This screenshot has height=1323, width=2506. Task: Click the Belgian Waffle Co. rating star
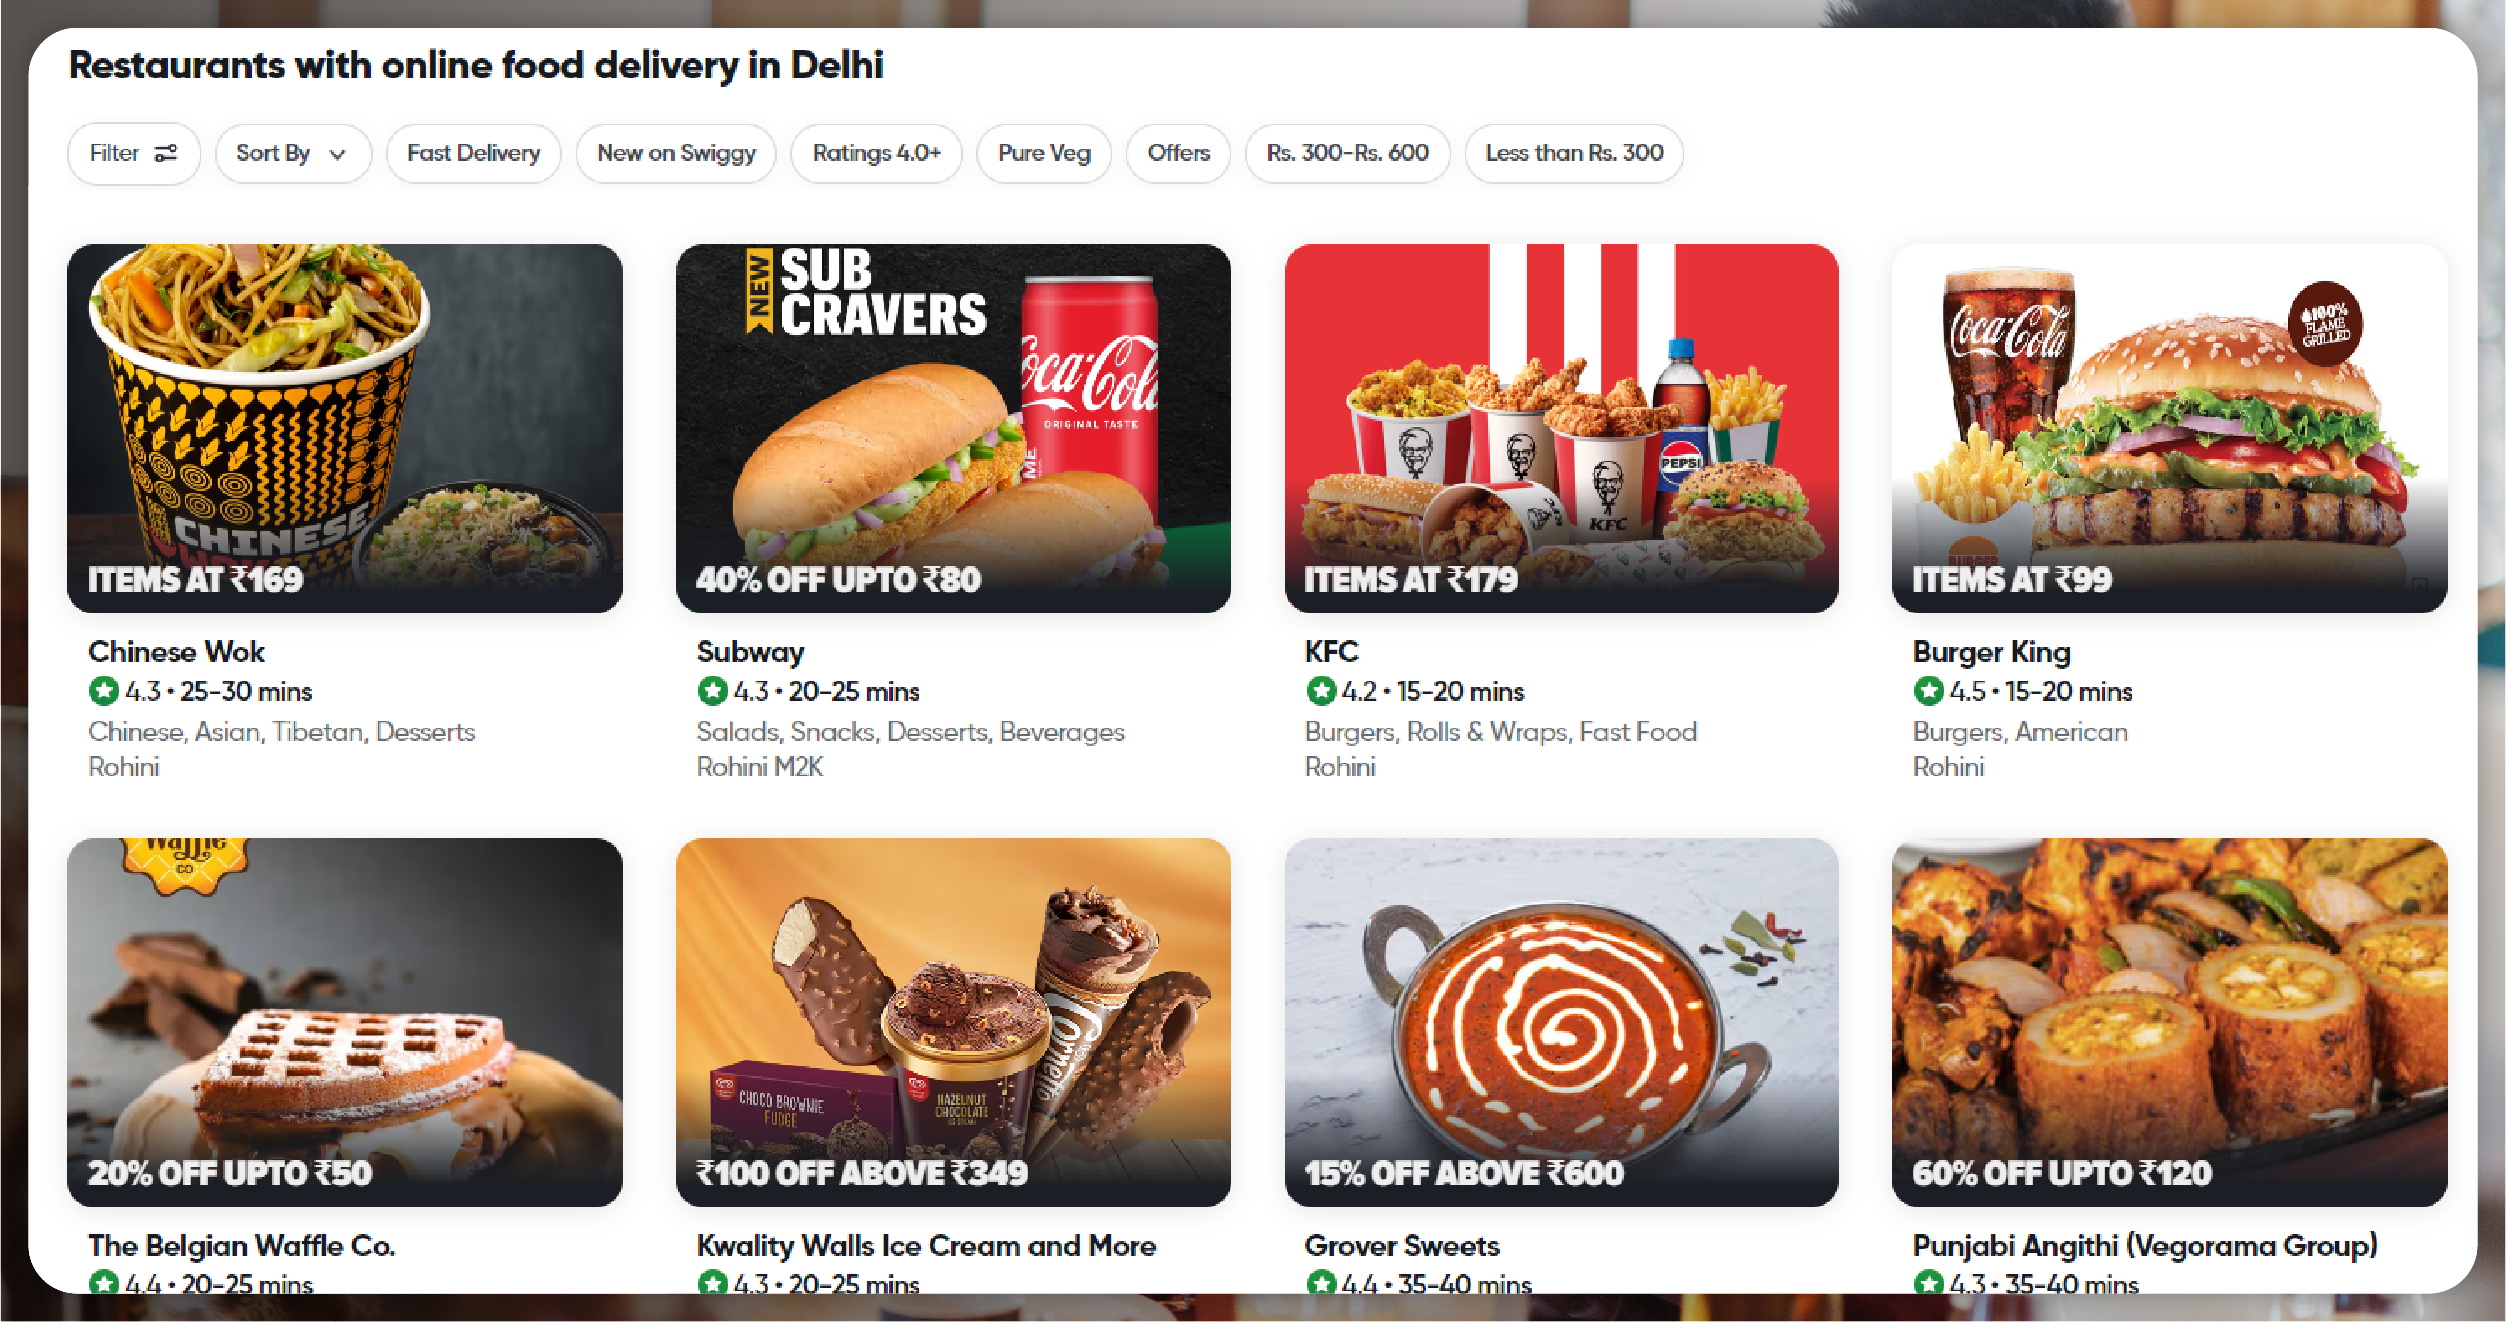tap(103, 1282)
